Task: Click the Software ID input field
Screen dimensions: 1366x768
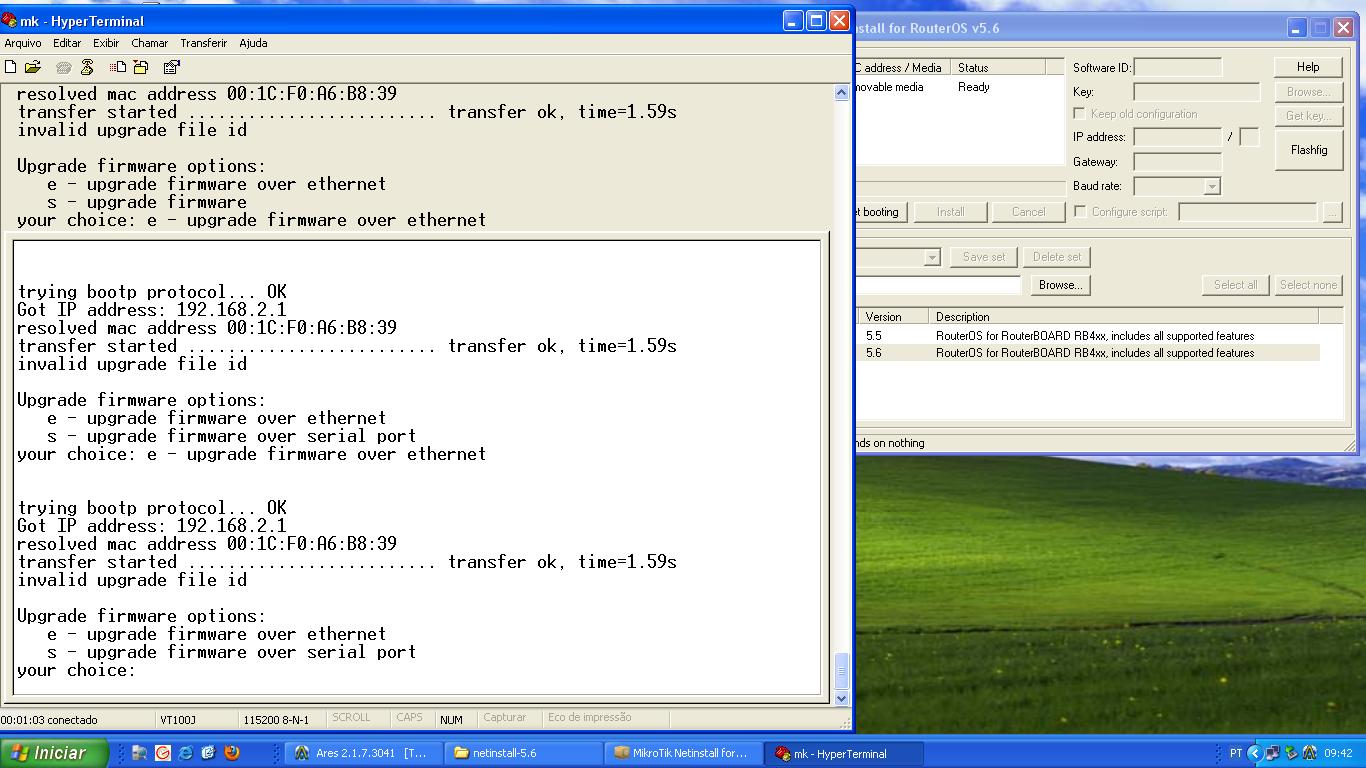Action: [x=1177, y=67]
